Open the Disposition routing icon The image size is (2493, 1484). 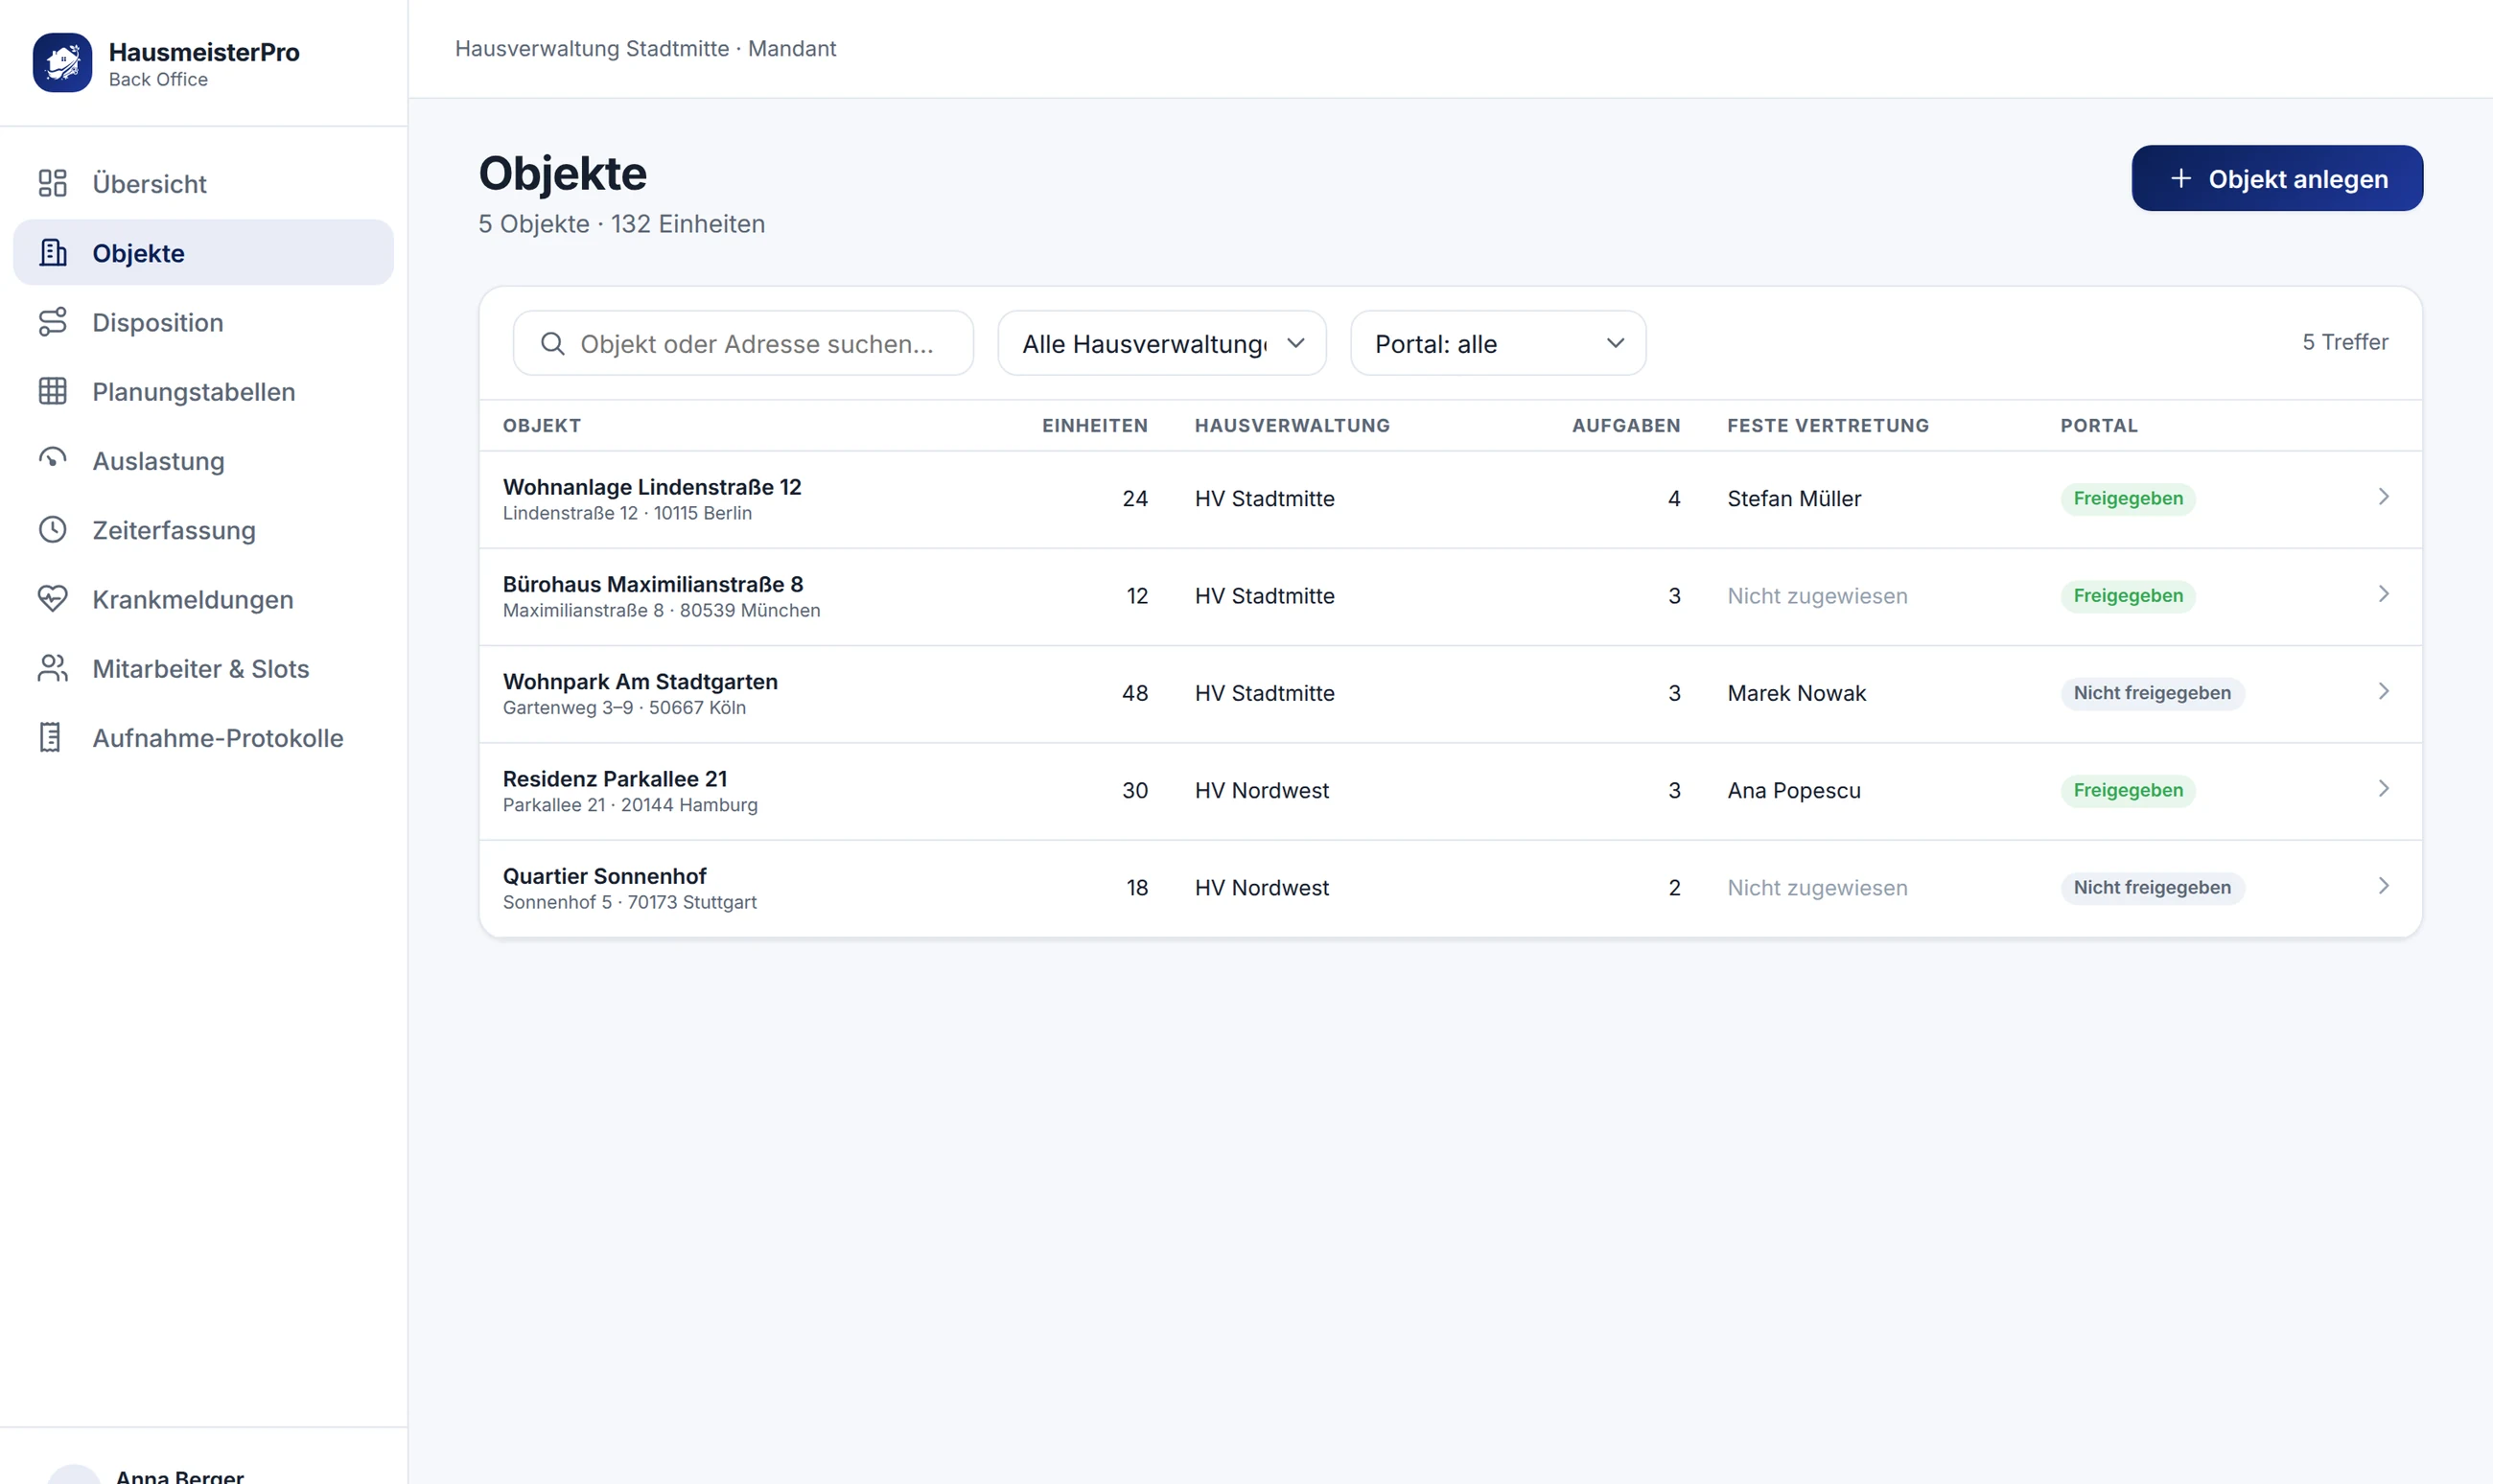point(52,322)
